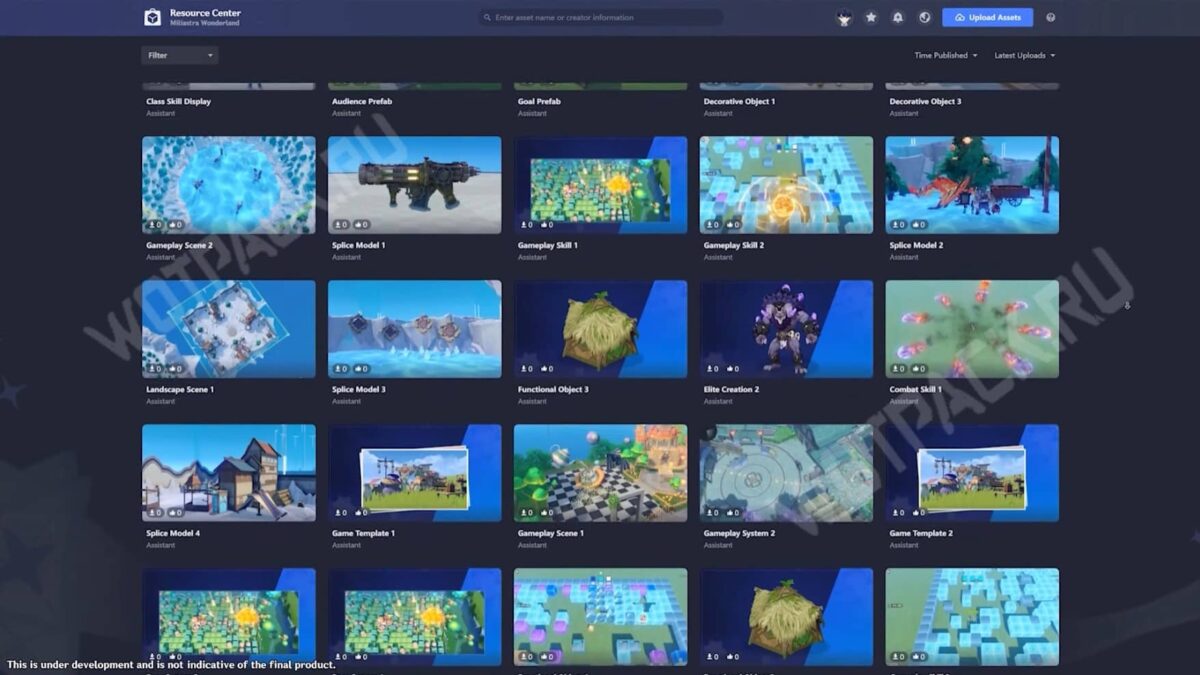Viewport: 1200px width, 675px height.
Task: Click the Resource Center logo icon
Action: pos(152,17)
